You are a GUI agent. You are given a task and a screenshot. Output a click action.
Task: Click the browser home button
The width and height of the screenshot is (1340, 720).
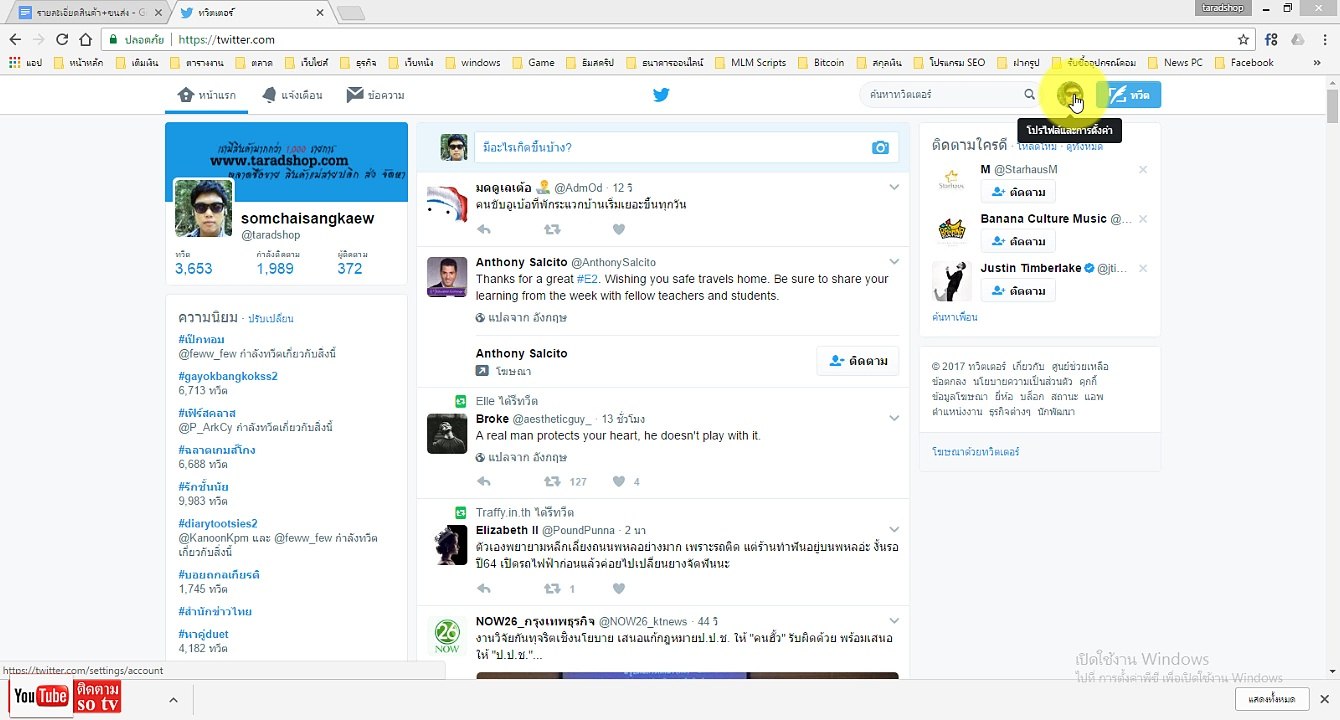click(86, 40)
